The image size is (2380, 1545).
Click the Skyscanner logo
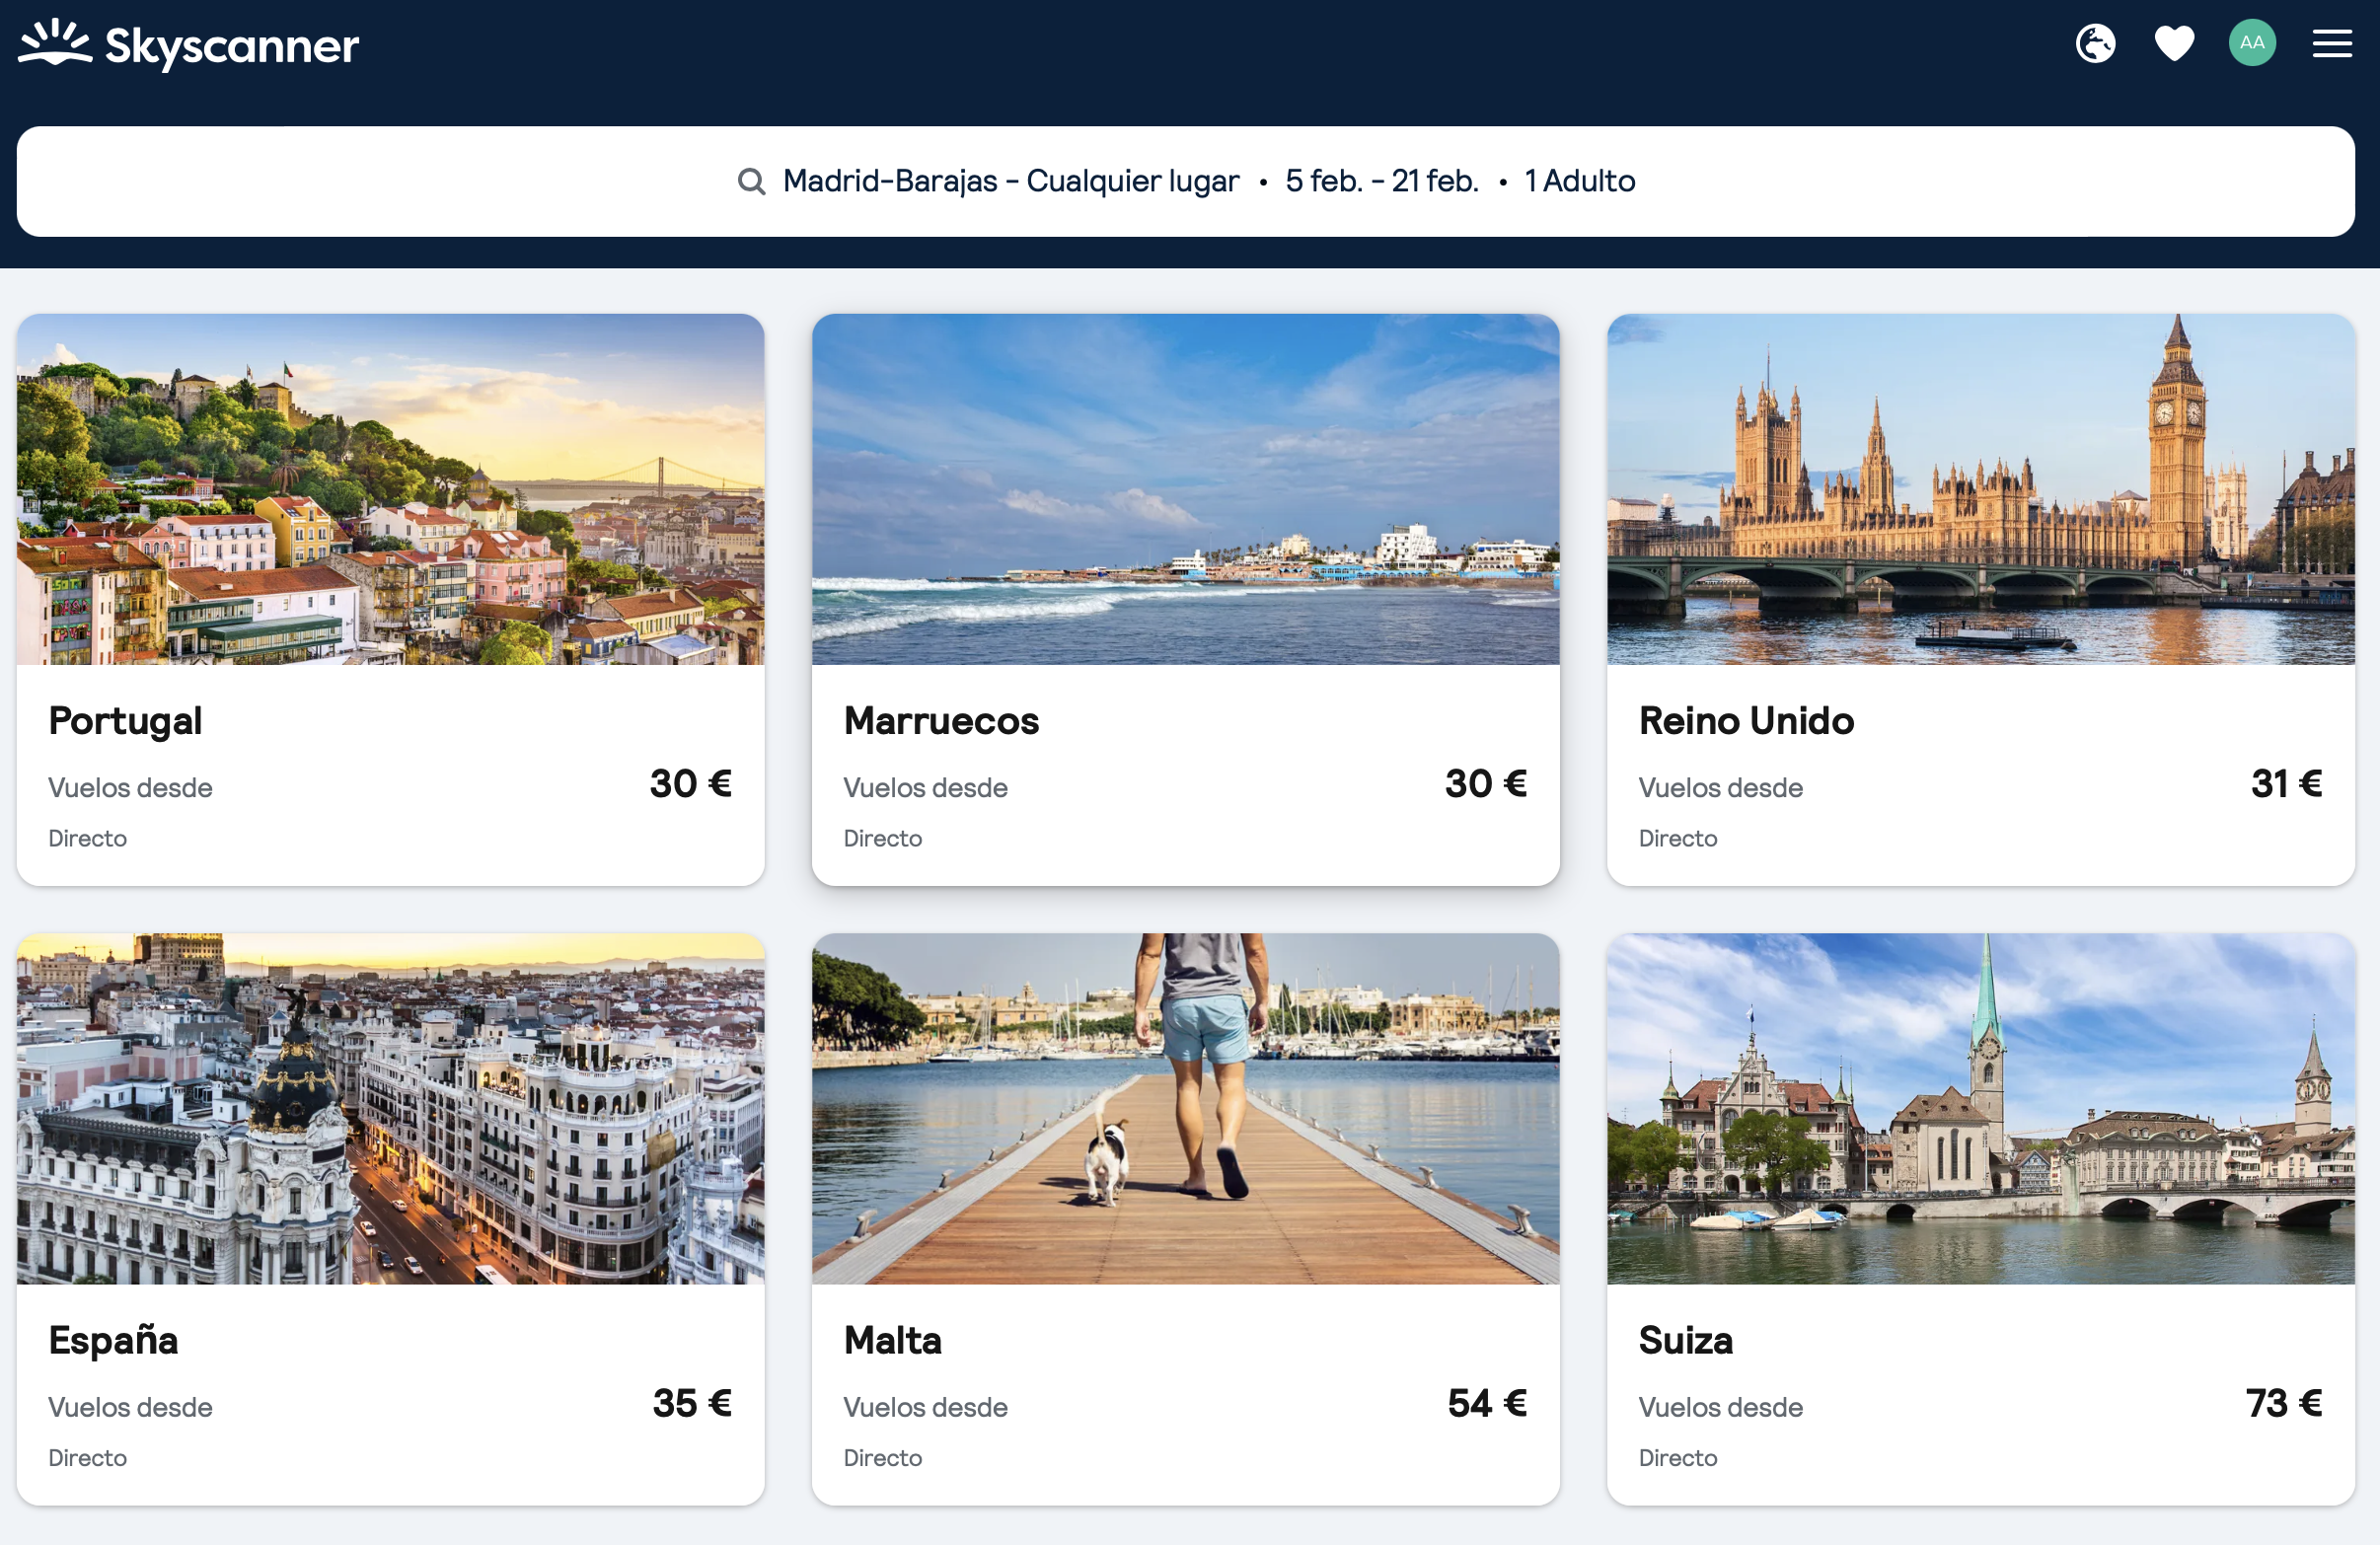coord(188,44)
